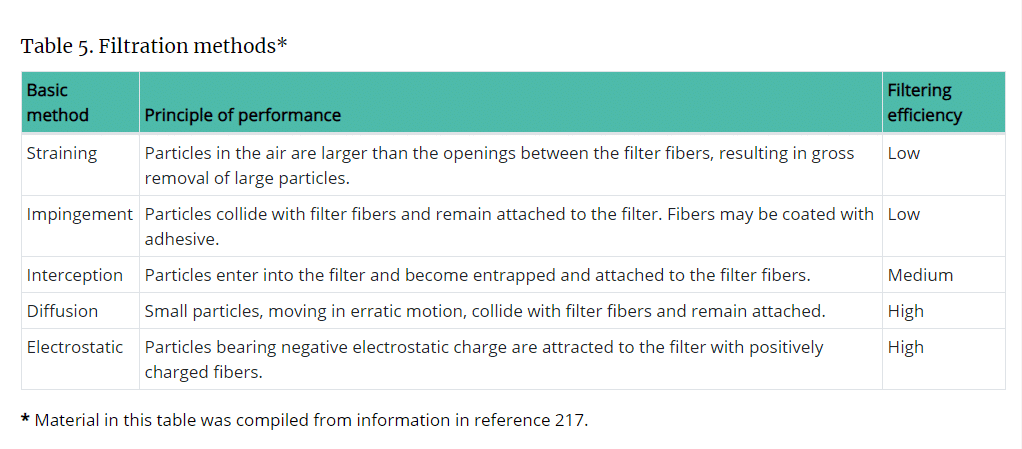Select the "High" efficiency for Diffusion

click(x=906, y=311)
